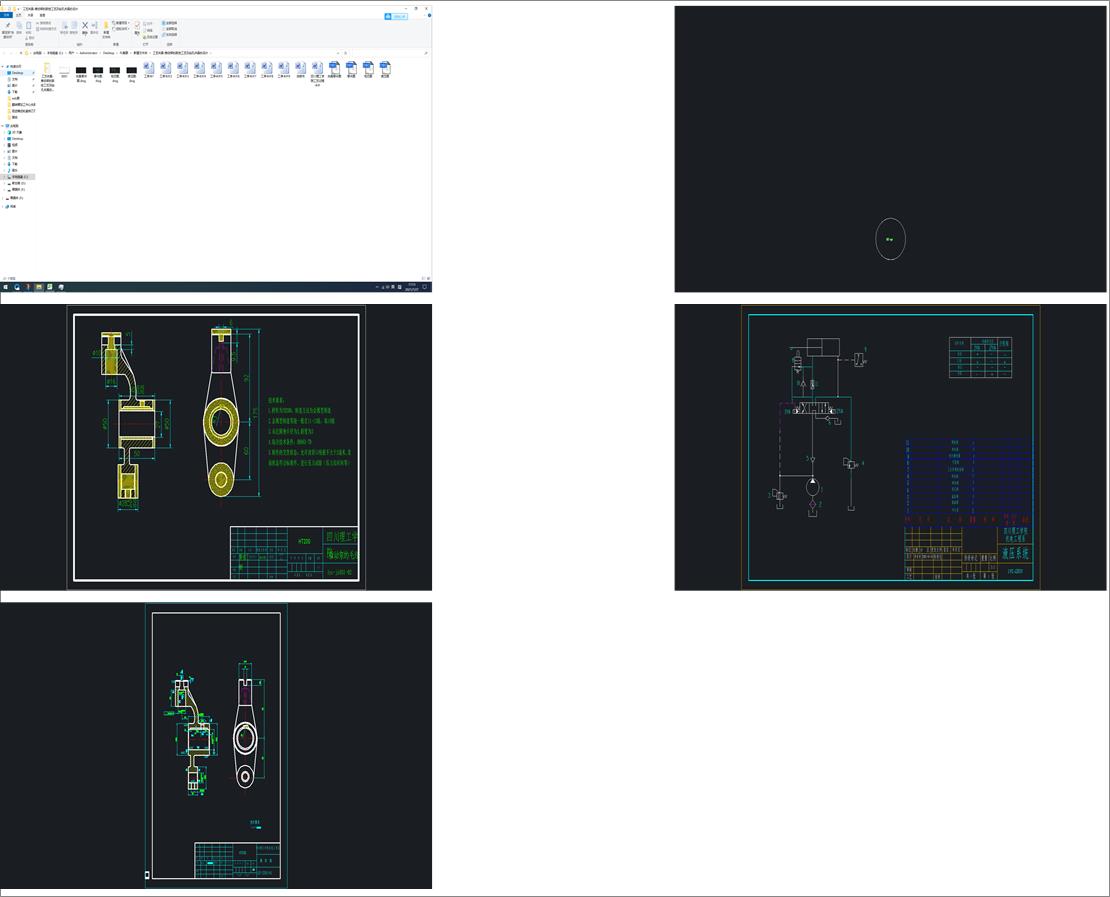Expand the (D:) drive node
The width and height of the screenshot is (1110, 897).
(x=4, y=183)
